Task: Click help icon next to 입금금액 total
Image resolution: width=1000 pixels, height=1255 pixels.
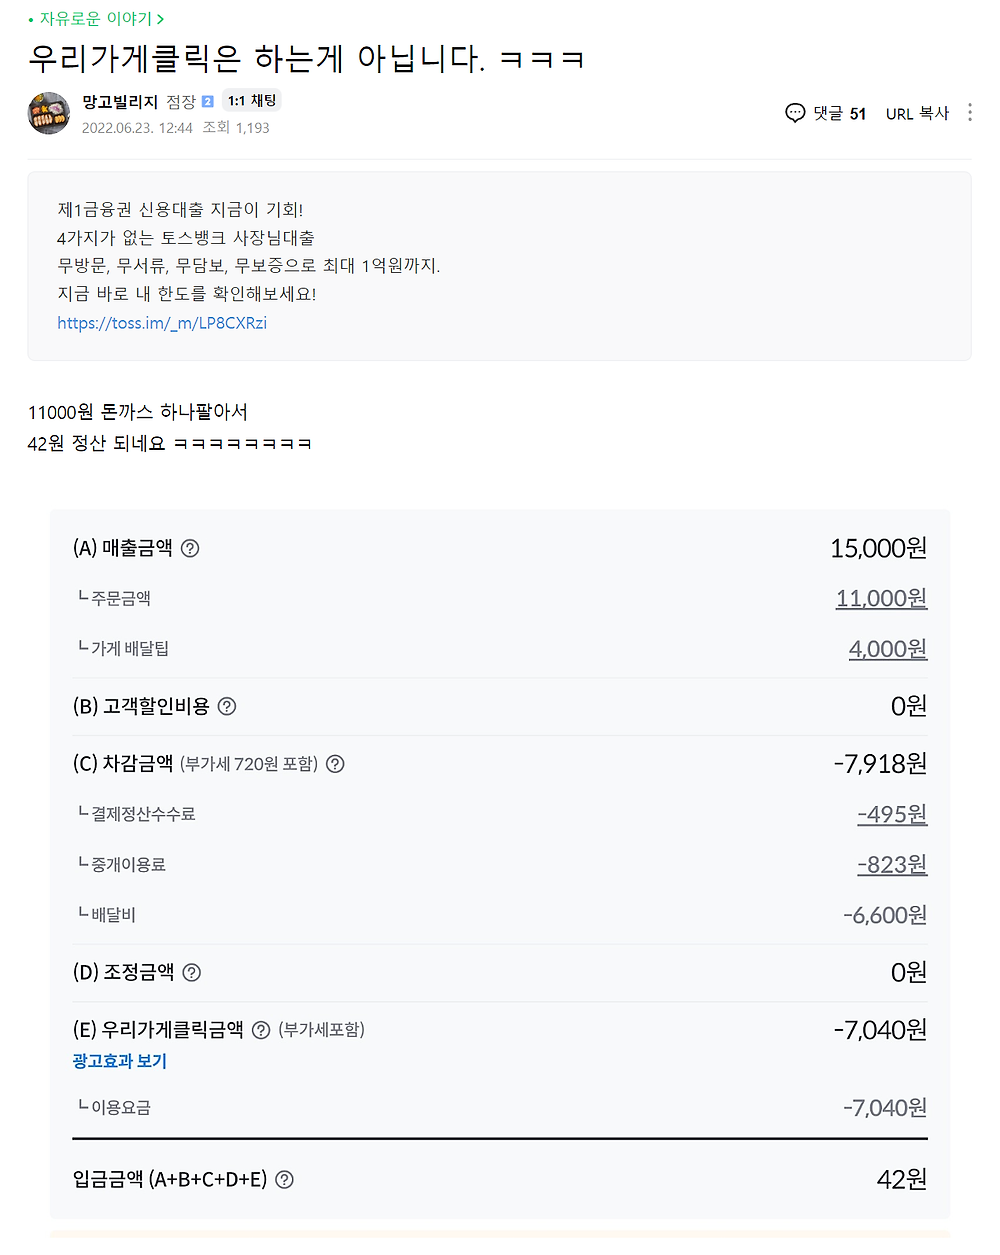Action: point(285,1180)
